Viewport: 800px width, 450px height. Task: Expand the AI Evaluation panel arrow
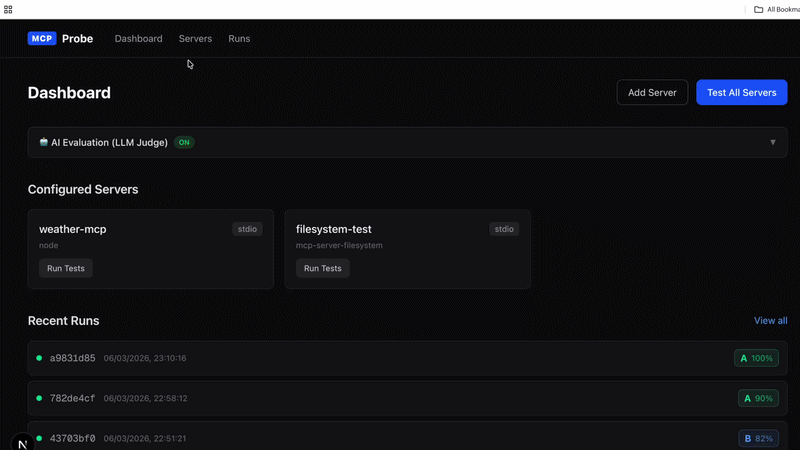(773, 142)
